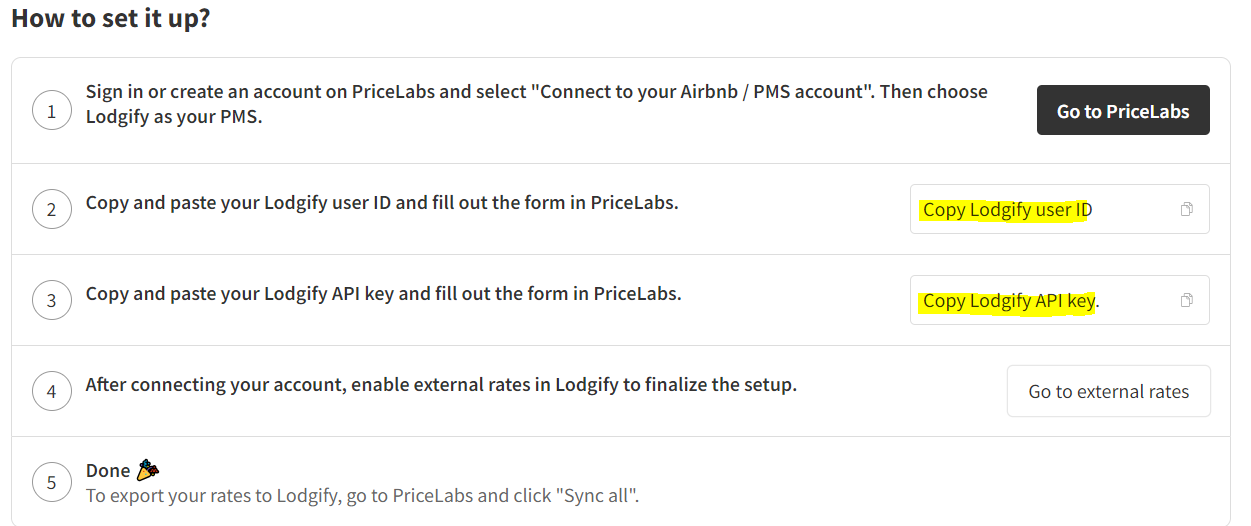This screenshot has width=1251, height=526.
Task: Click the "enable external rates in Lodgify" instruction
Action: [x=441, y=384]
